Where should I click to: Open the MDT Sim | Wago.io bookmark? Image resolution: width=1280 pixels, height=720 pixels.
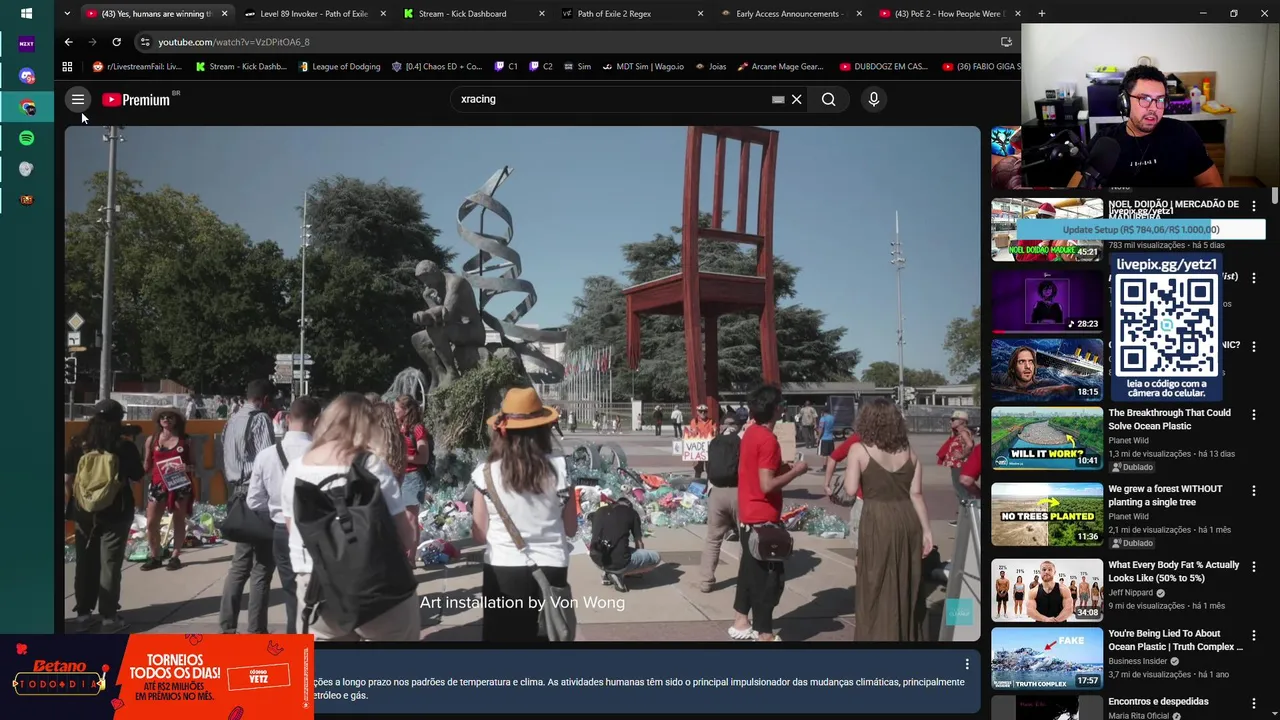[643, 67]
